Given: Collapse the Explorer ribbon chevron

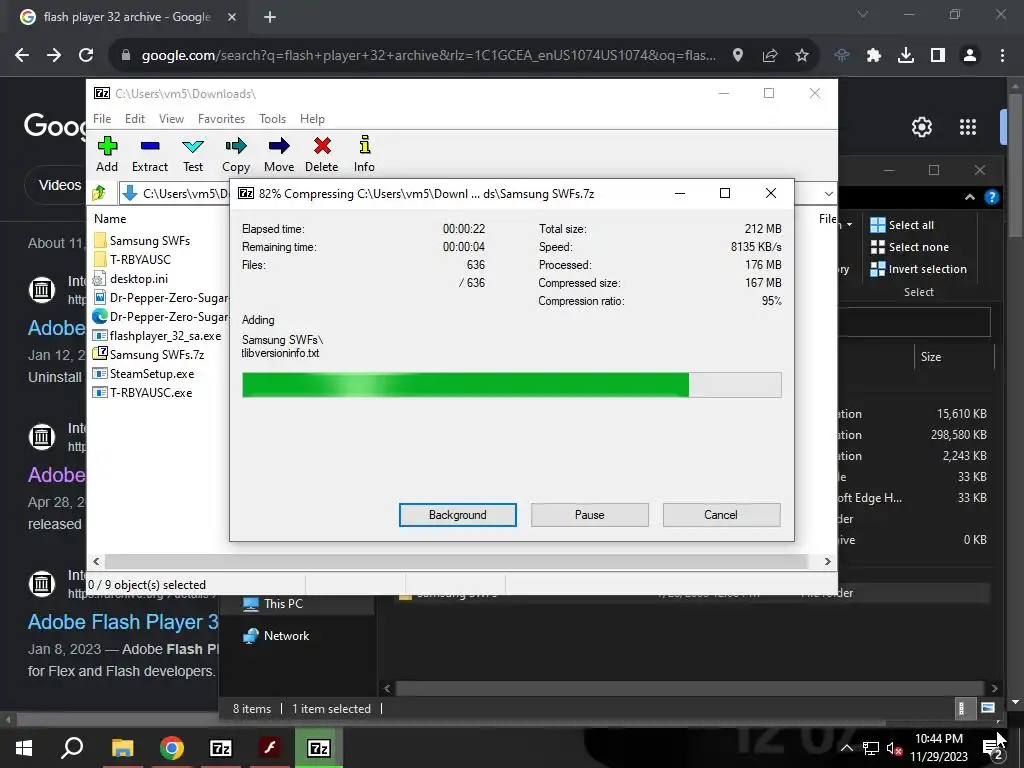Looking at the screenshot, I should pos(970,197).
